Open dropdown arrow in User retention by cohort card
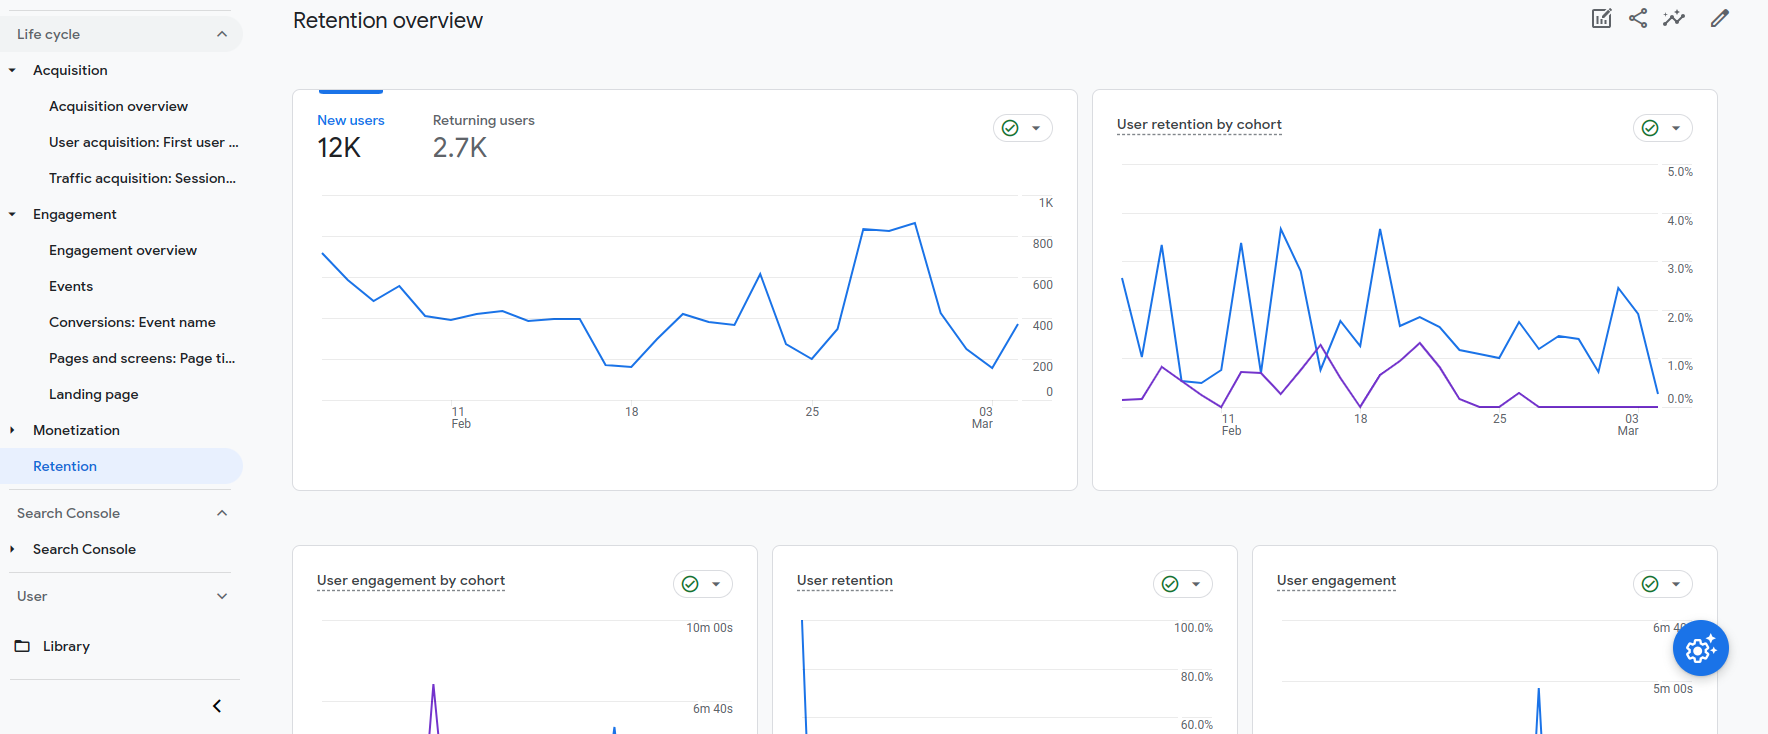This screenshot has height=734, width=1768. [1676, 128]
